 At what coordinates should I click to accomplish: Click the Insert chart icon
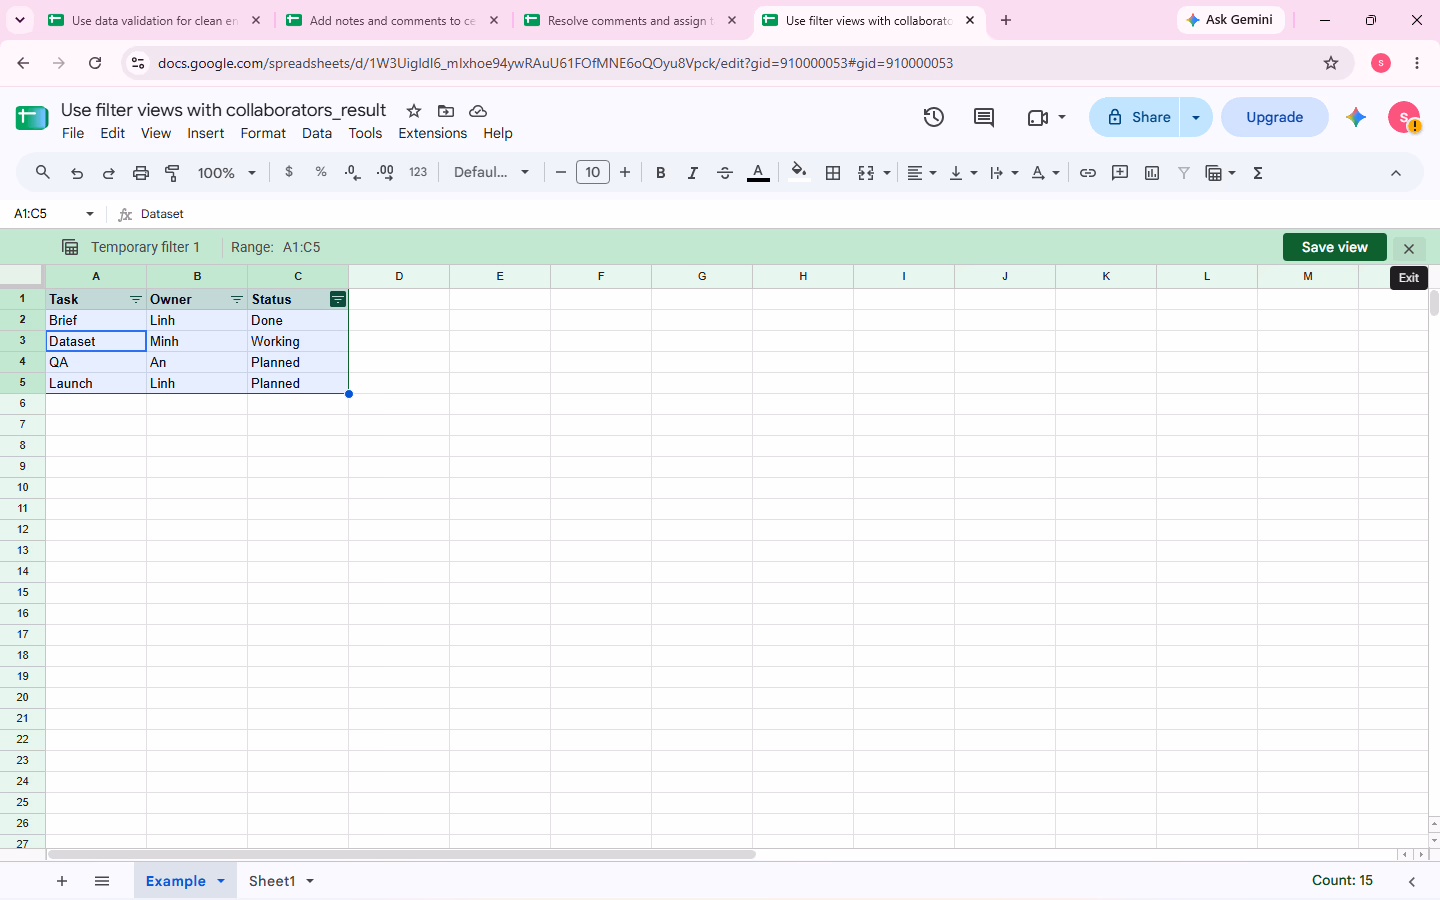[x=1152, y=173]
